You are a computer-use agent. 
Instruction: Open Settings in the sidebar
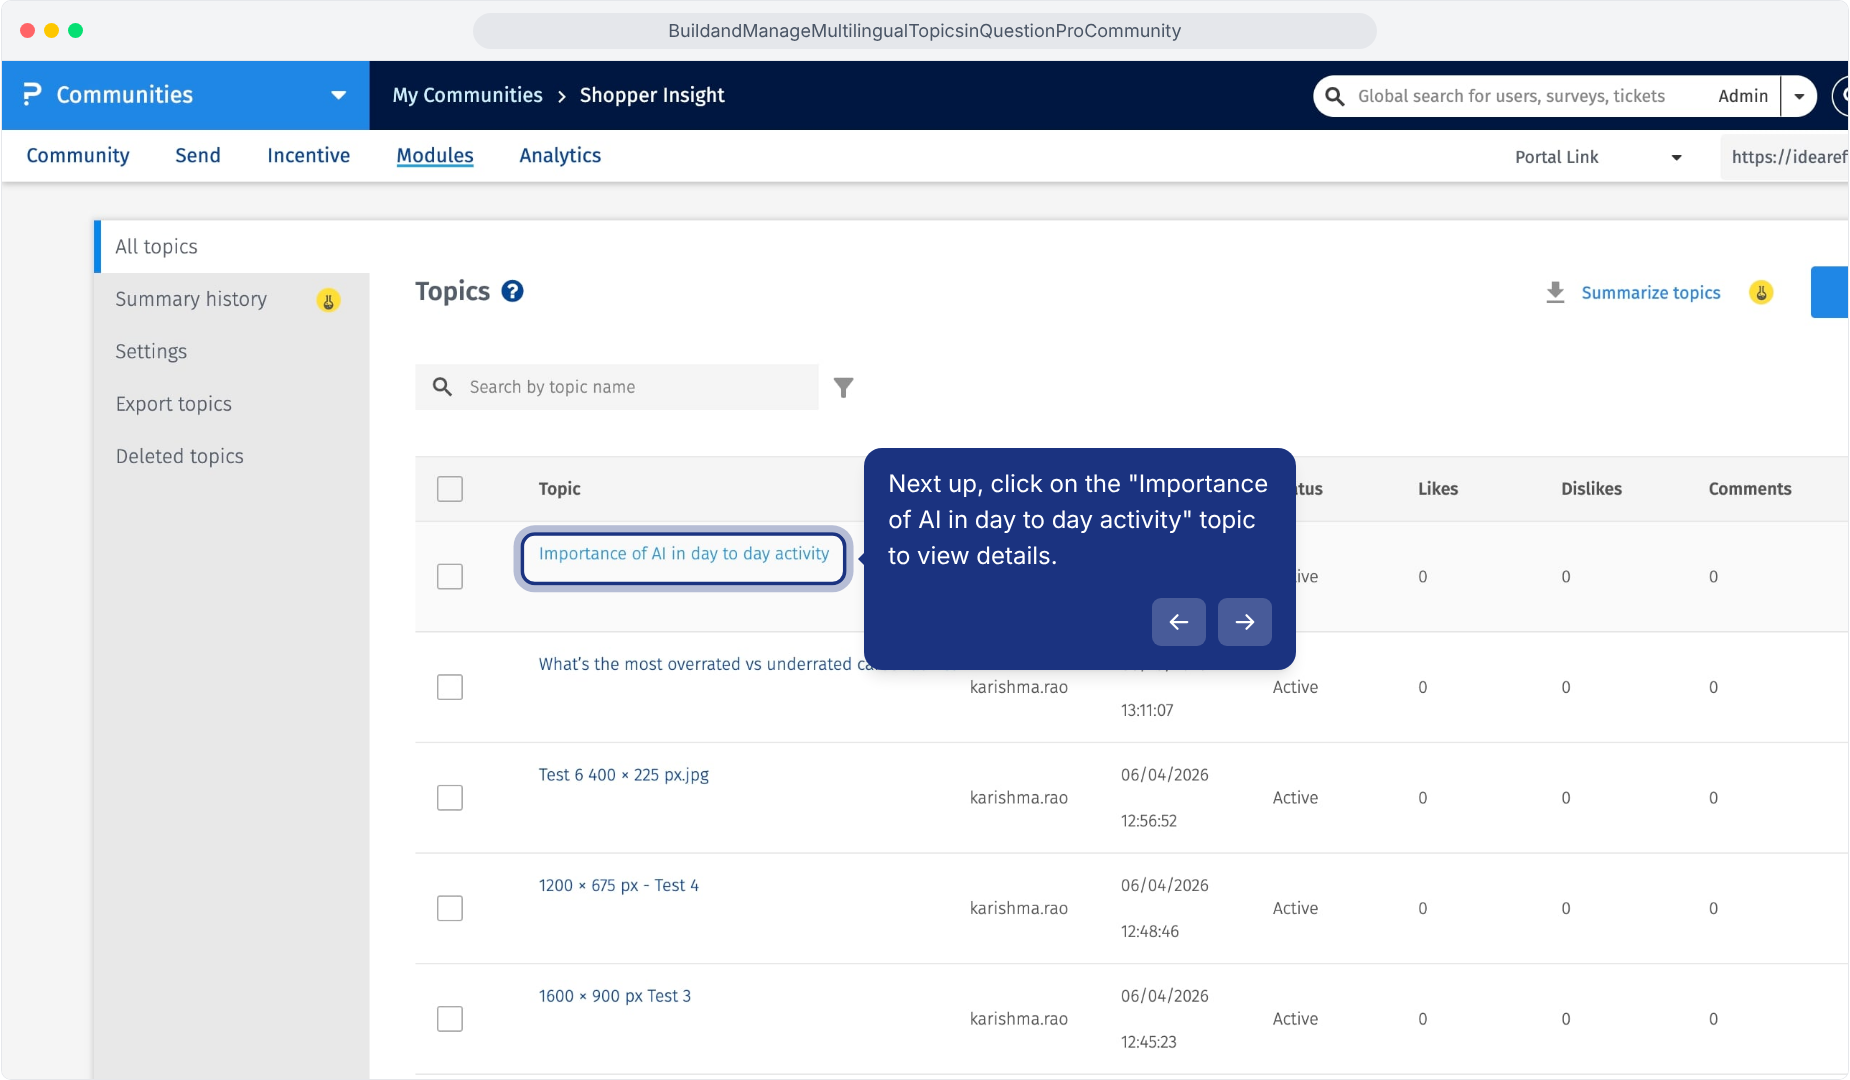(x=151, y=351)
